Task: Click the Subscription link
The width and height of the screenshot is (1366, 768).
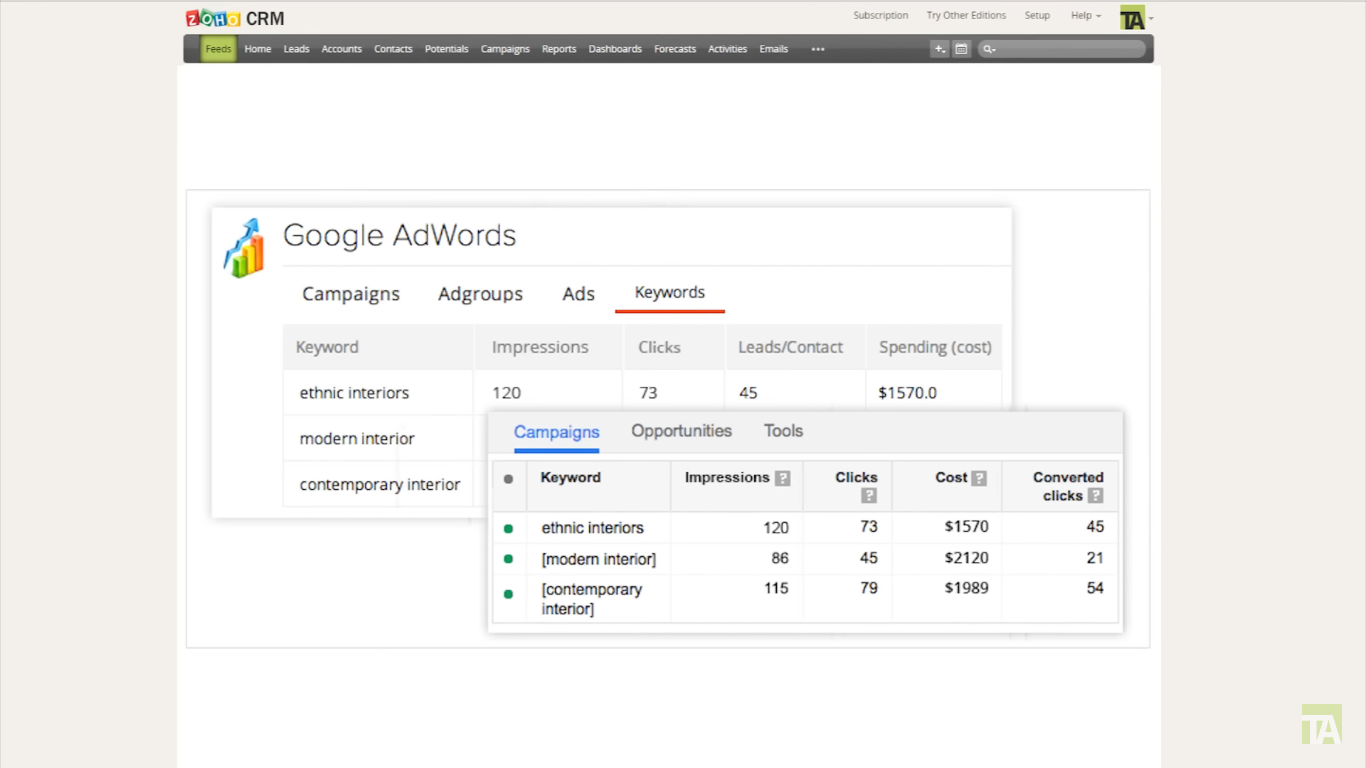Action: [881, 15]
